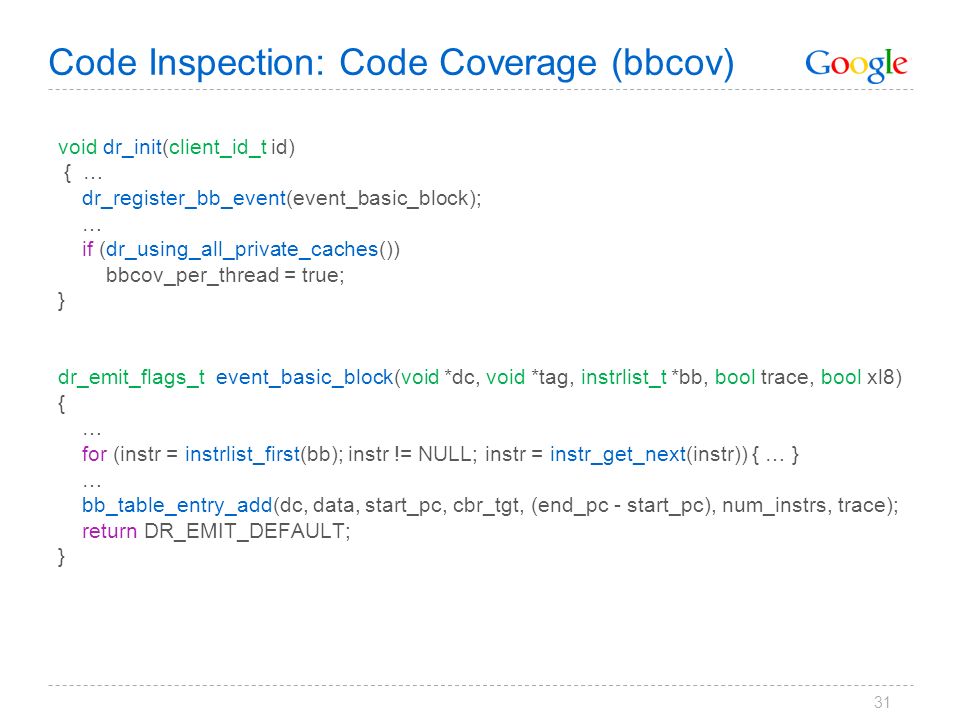Select the event_basic_block function definition name

pos(304,378)
